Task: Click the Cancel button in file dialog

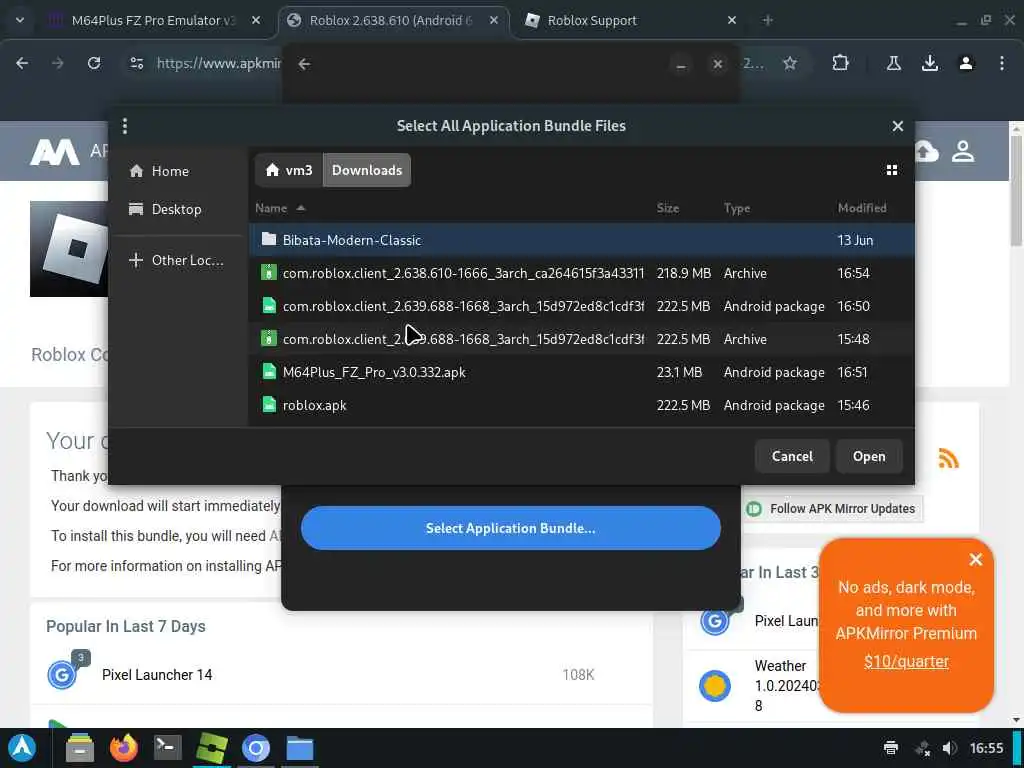Action: pos(792,456)
